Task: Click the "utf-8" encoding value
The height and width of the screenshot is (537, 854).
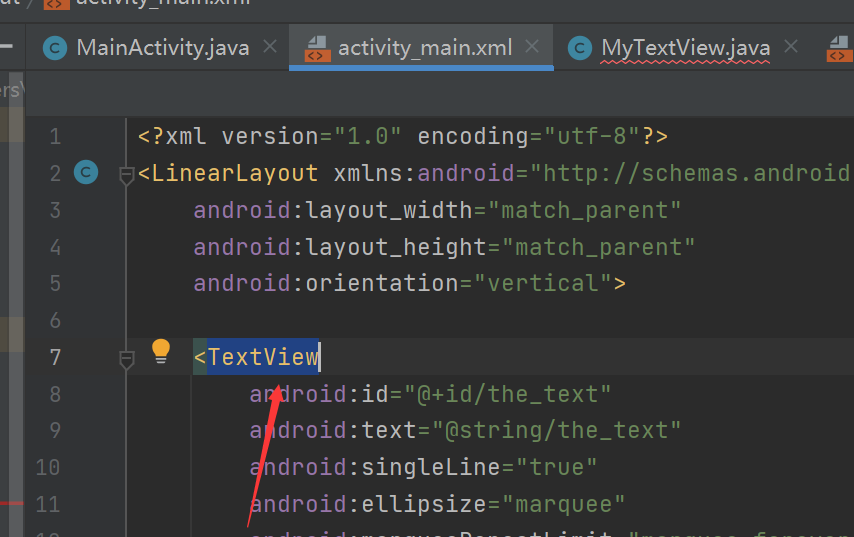Action: 591,136
